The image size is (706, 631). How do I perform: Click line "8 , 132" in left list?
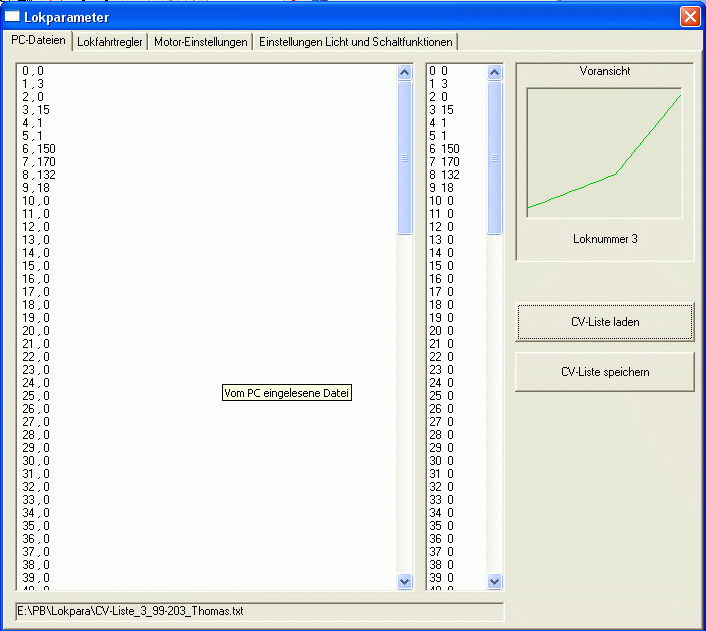(38, 175)
